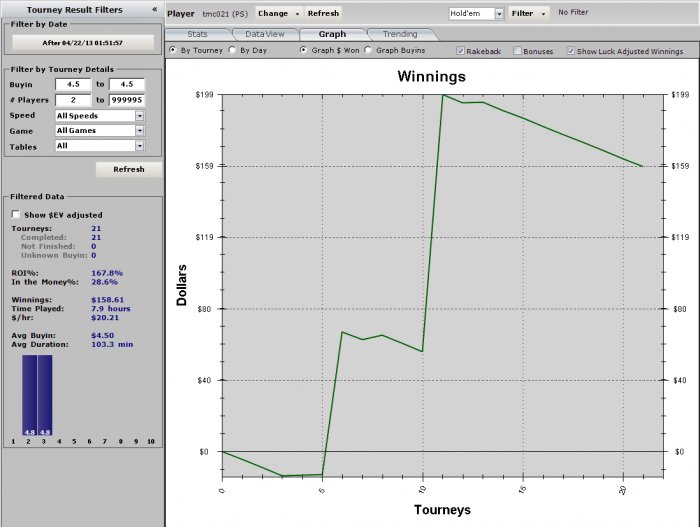Open the Change player dropdown
Viewport: 700px width, 527px height.
[277, 14]
